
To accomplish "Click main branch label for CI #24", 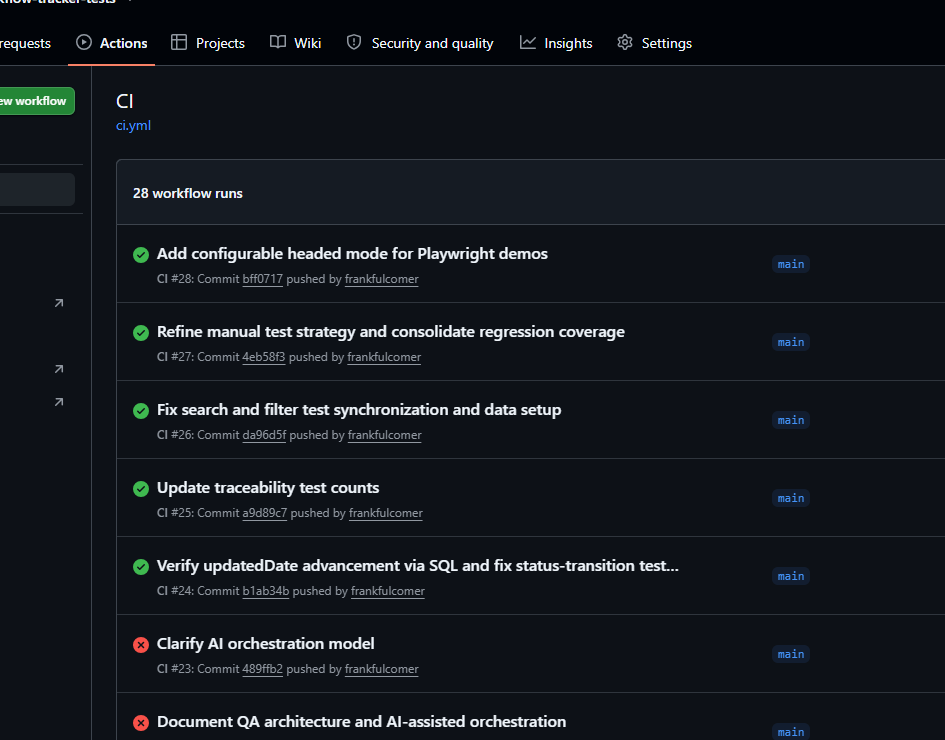I will 791,576.
